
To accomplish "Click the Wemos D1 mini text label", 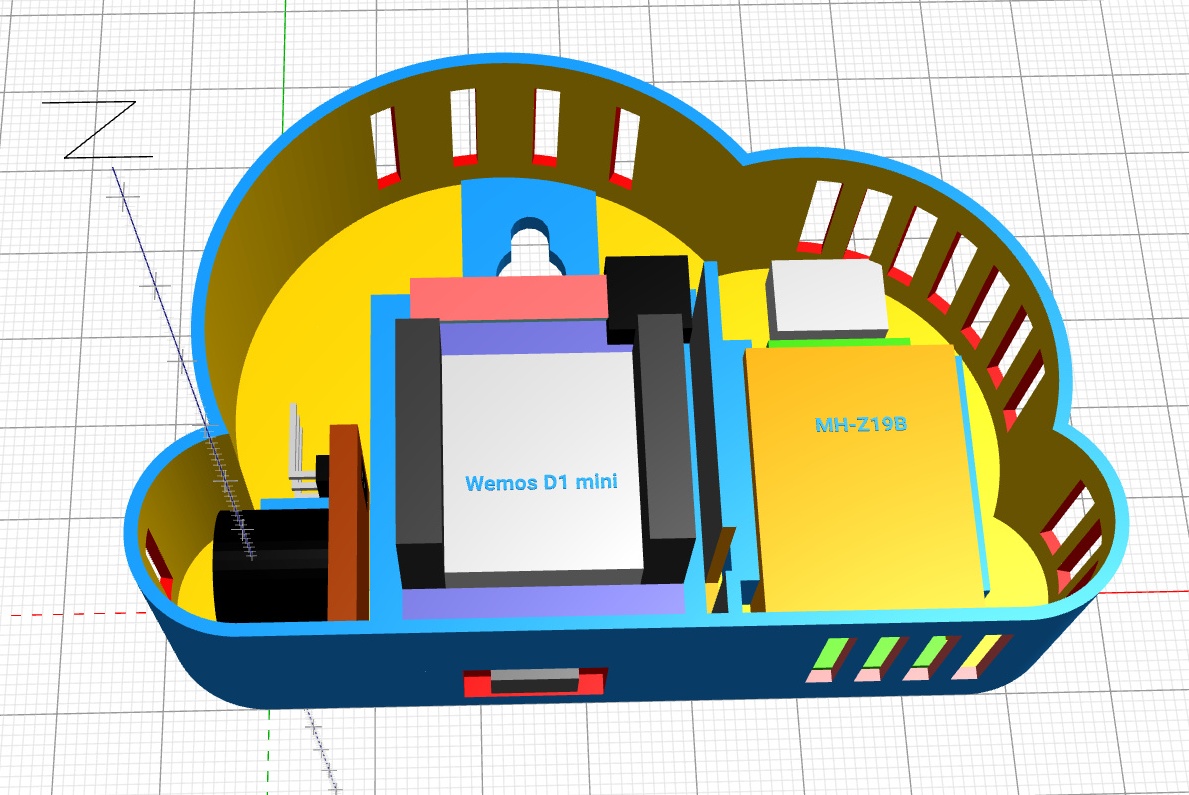I will pos(541,483).
